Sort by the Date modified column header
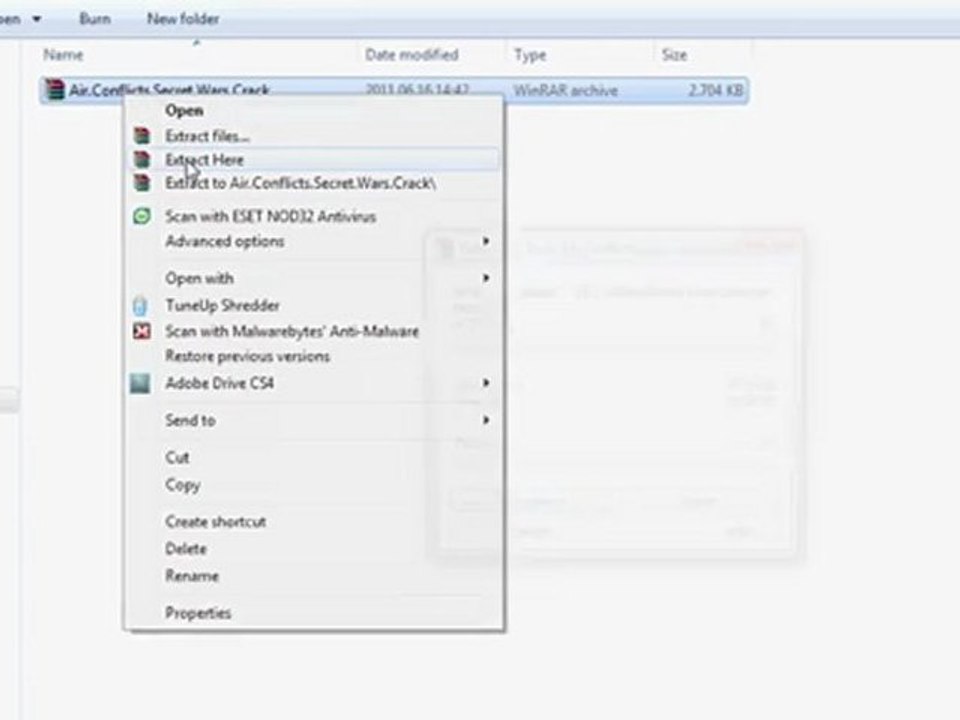 click(x=411, y=55)
